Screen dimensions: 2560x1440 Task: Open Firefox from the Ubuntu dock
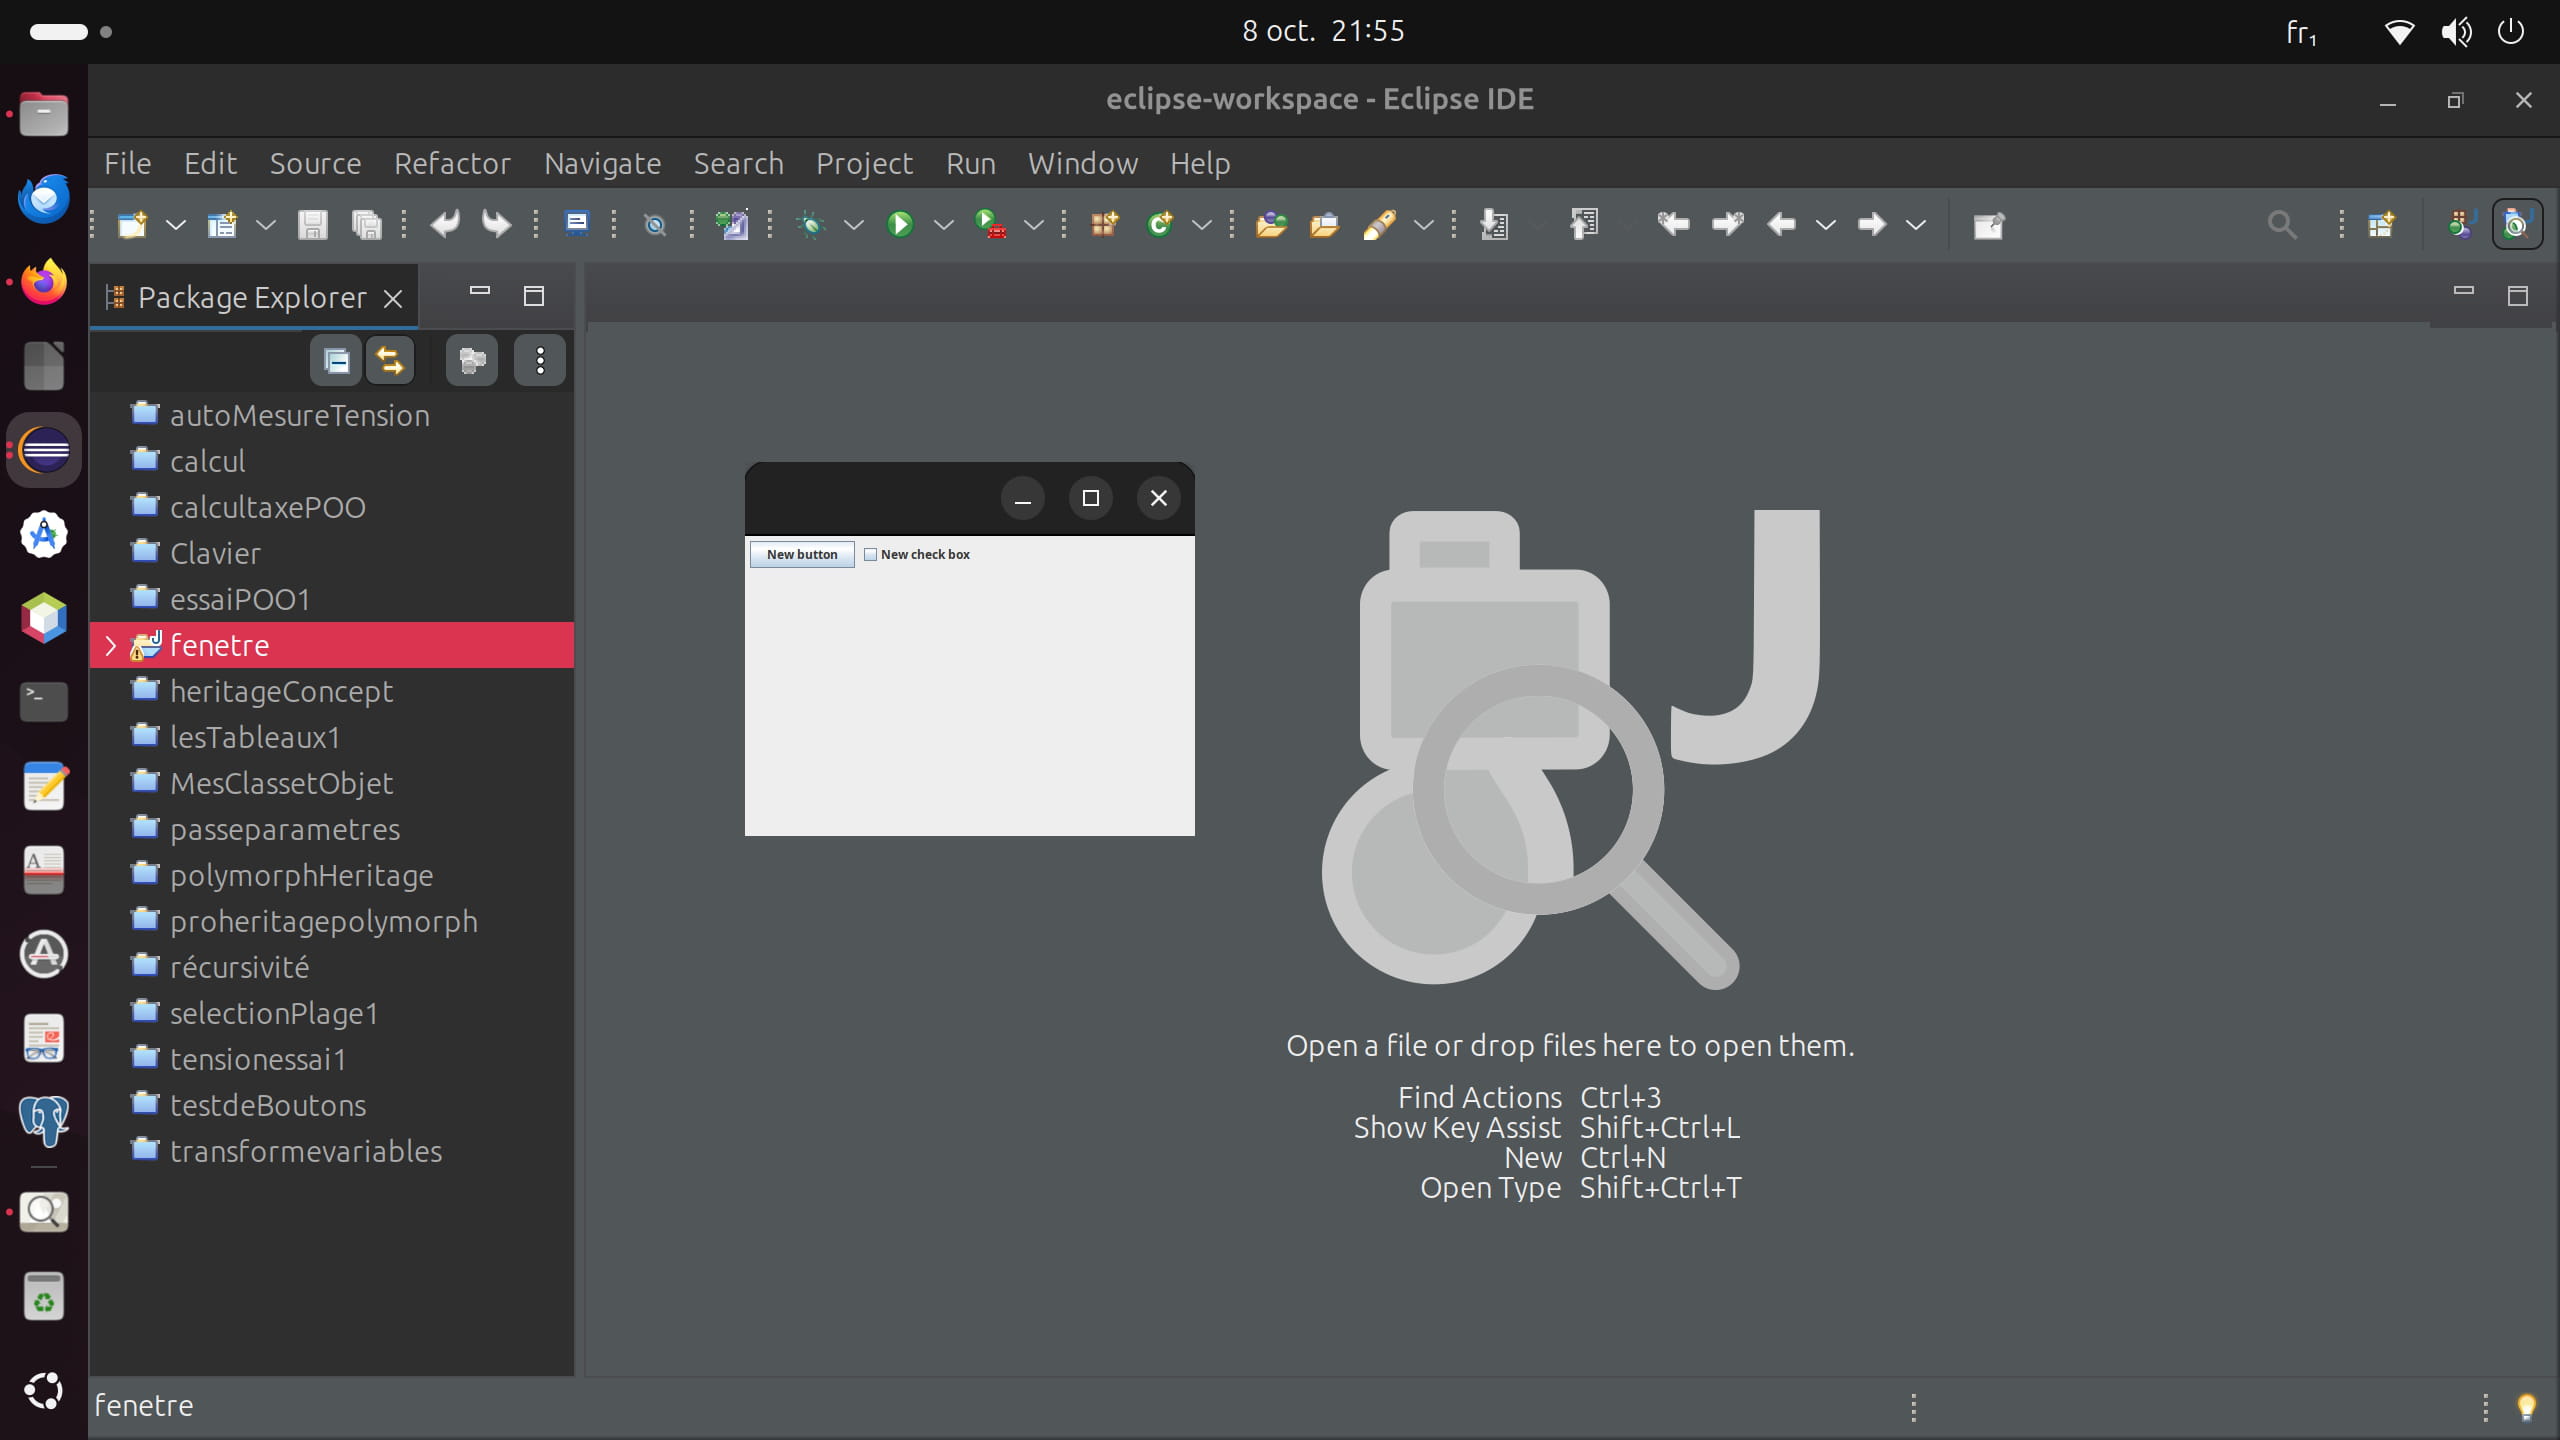click(x=44, y=282)
